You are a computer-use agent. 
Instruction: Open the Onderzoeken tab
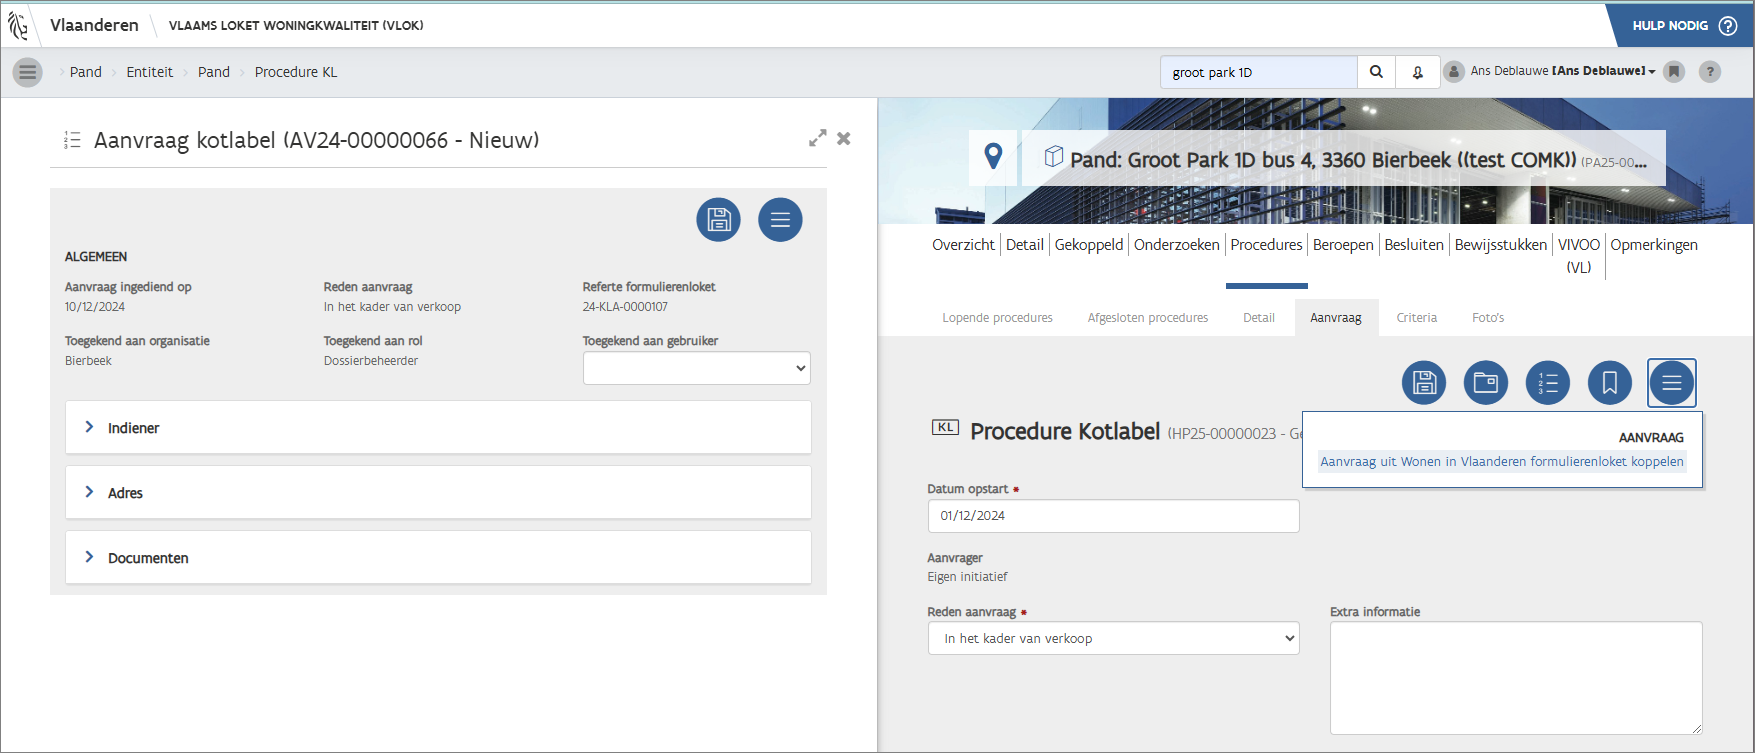pyautogui.click(x=1176, y=245)
